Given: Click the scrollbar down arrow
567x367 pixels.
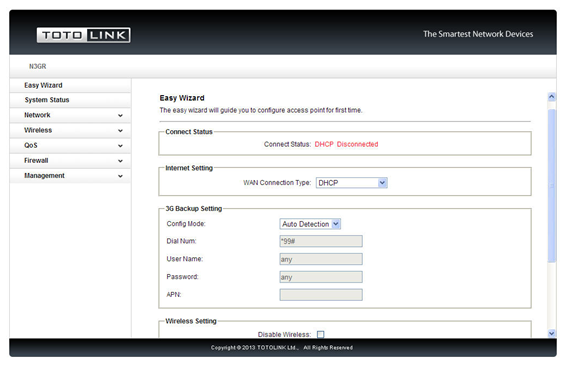Looking at the screenshot, I should click(551, 333).
